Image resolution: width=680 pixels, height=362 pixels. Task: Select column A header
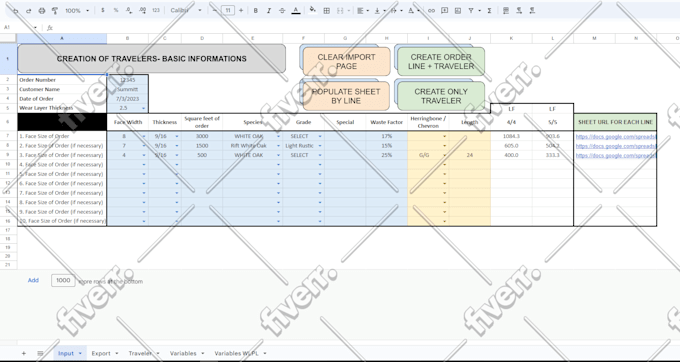click(x=62, y=39)
